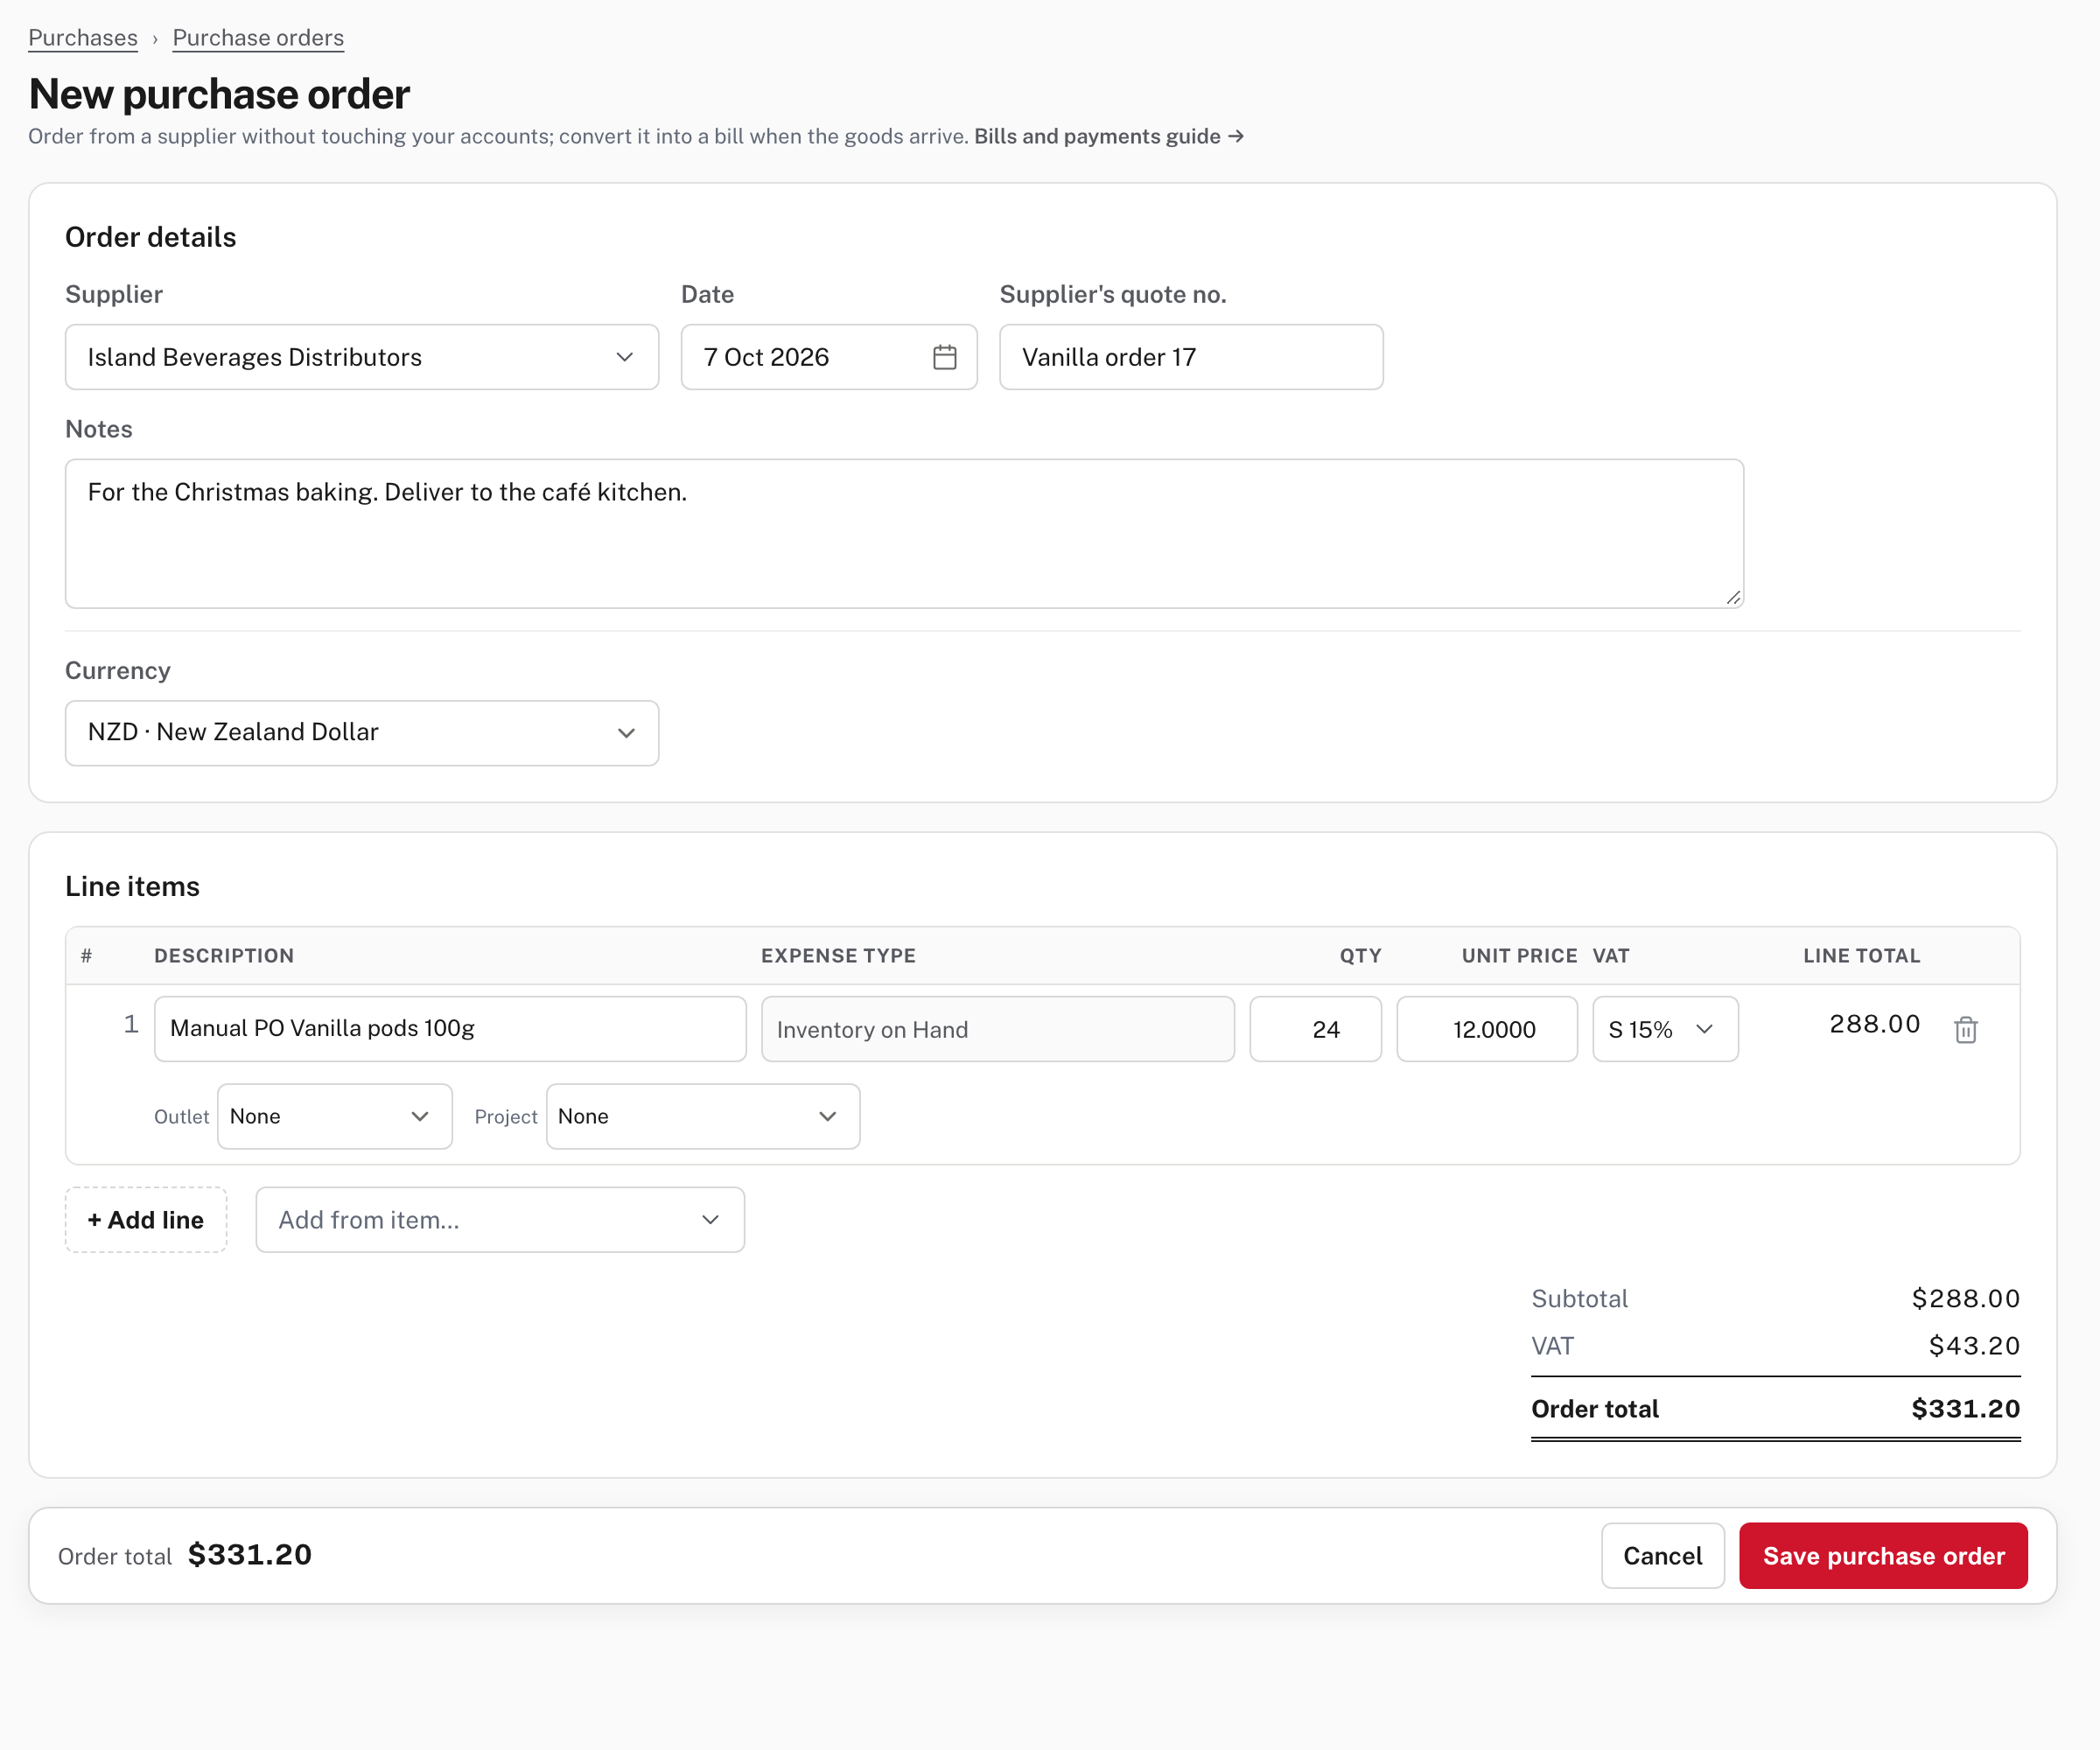Viewport: 2100px width, 1750px height.
Task: Open the date picker calendar icon
Action: (944, 357)
